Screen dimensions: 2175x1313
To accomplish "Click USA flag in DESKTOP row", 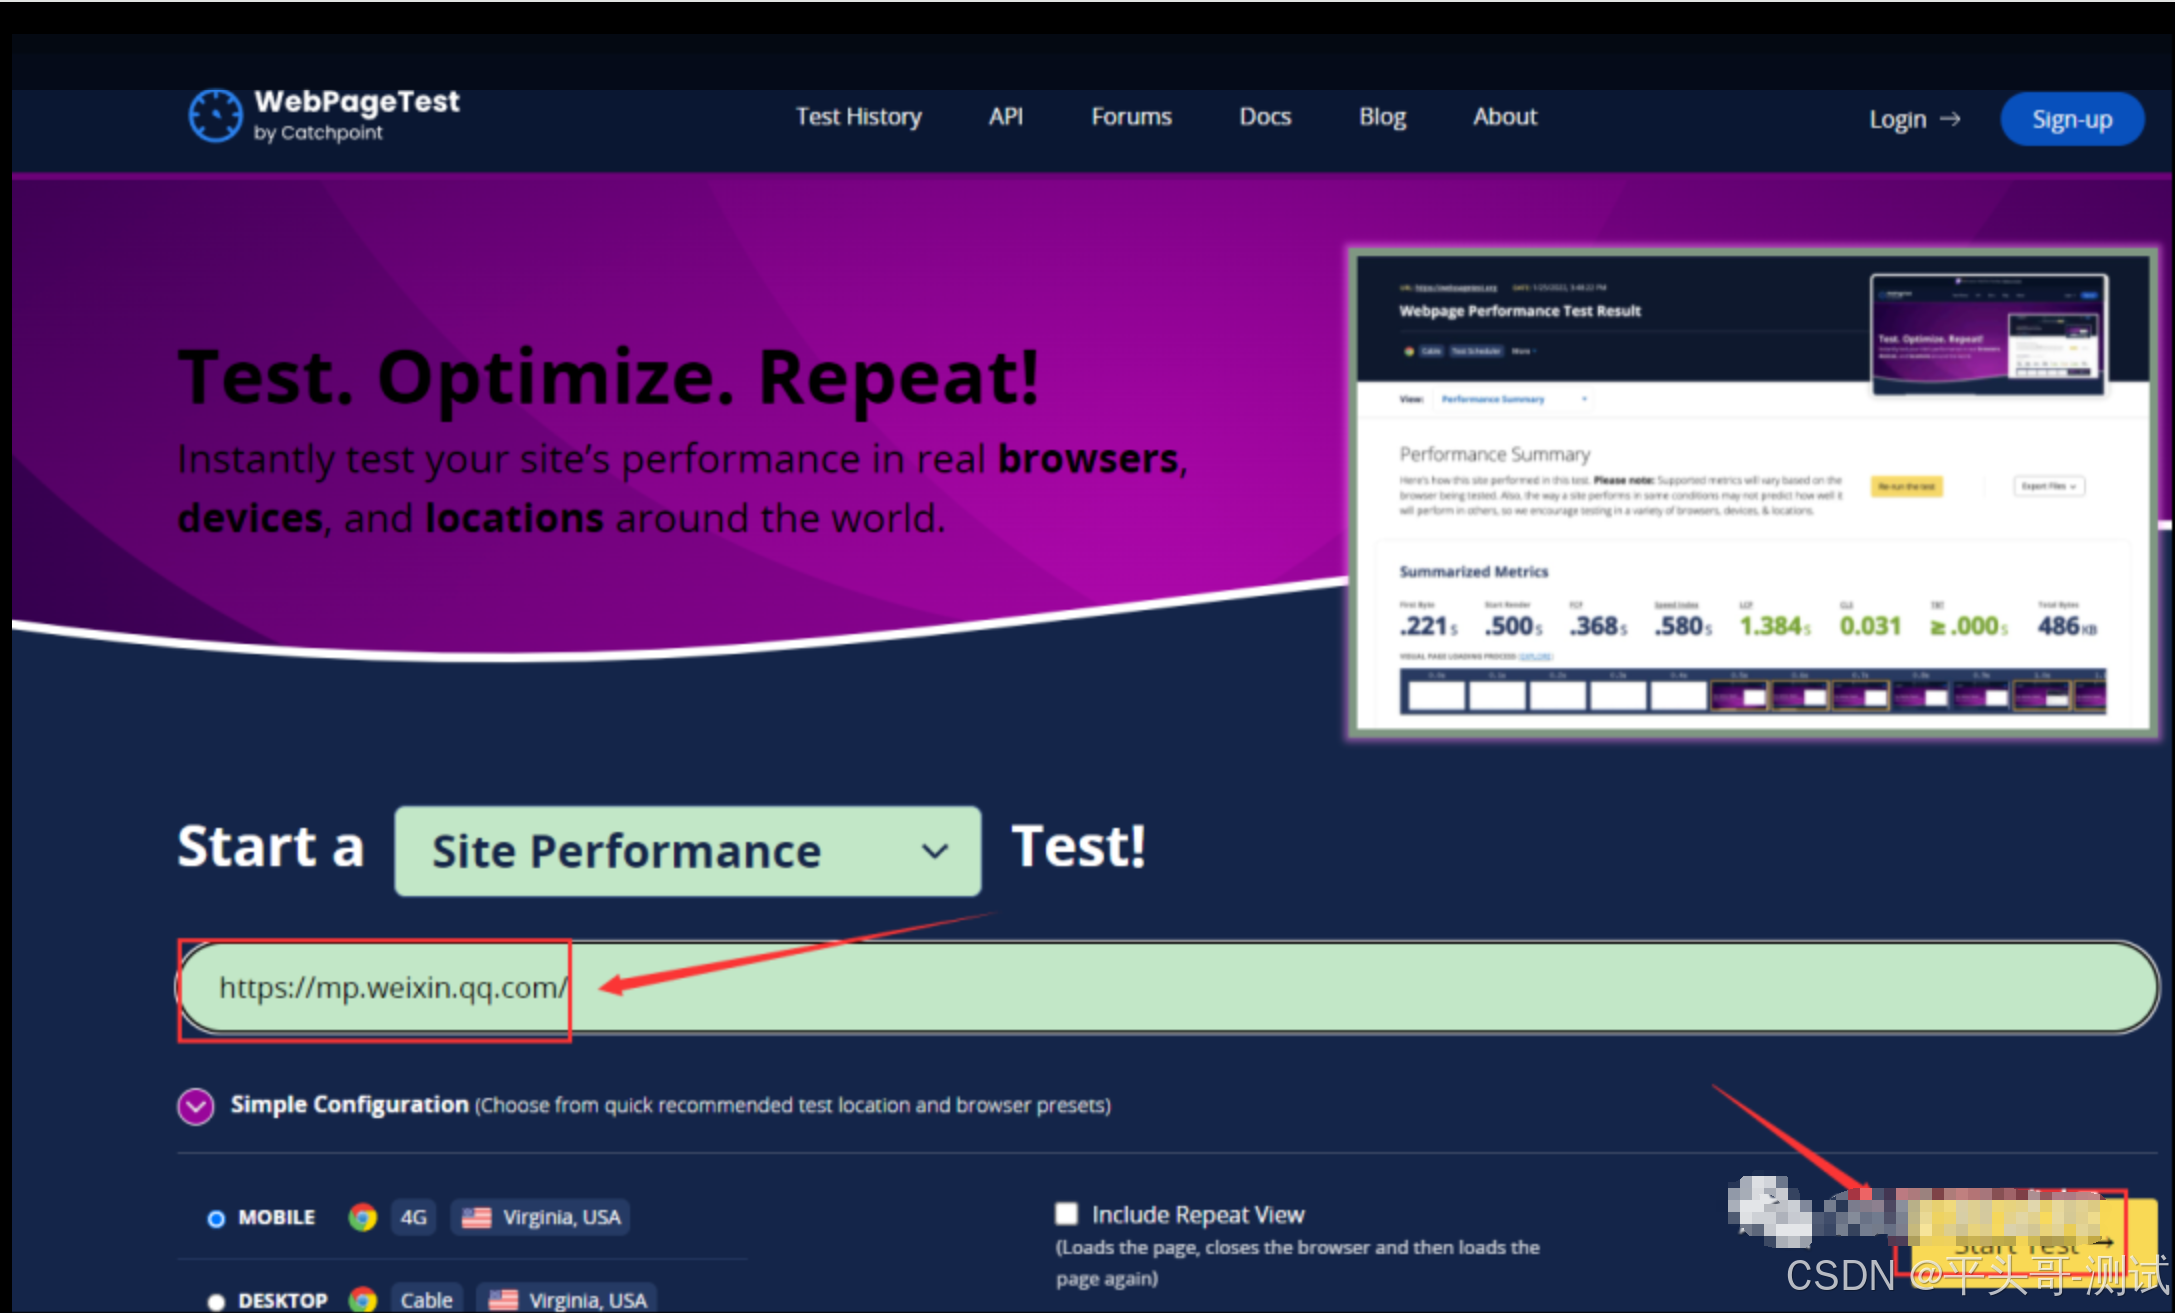I will click(x=503, y=1300).
